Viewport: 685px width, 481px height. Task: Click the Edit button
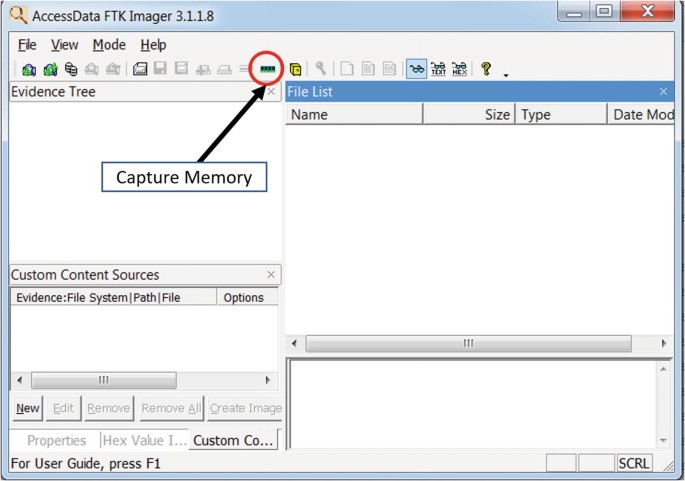[64, 408]
